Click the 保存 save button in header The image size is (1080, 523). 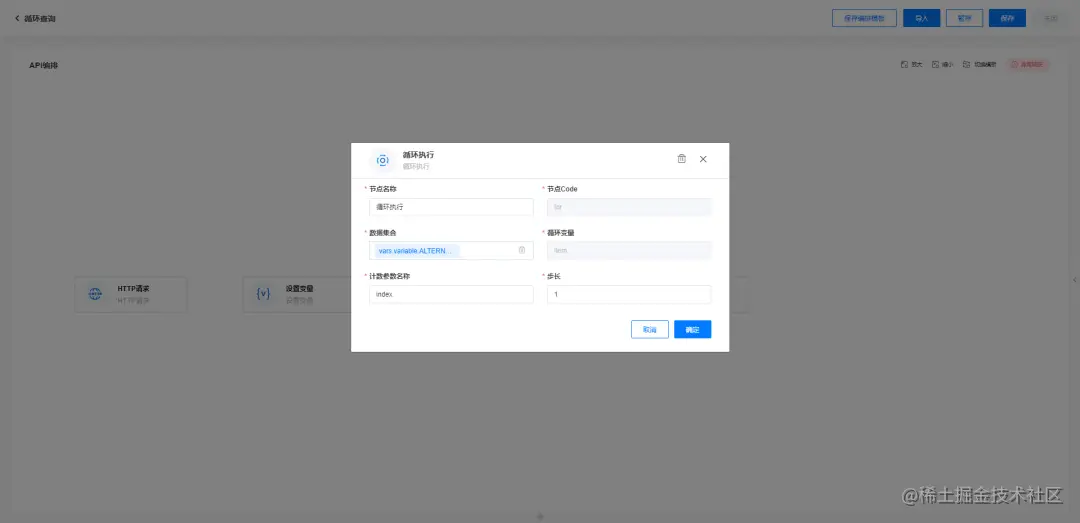coord(1007,19)
